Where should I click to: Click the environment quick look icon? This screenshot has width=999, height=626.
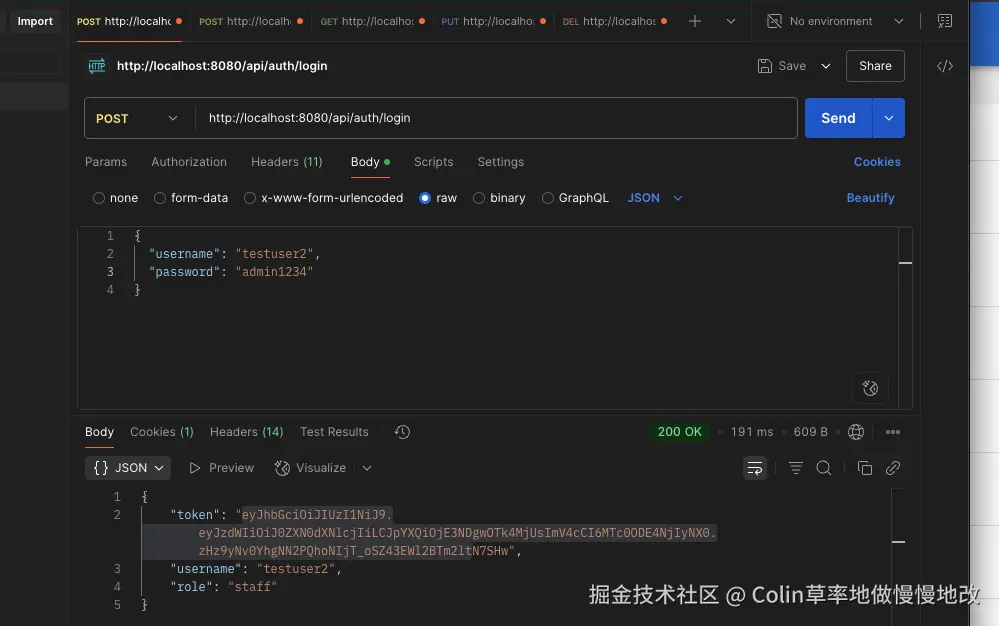[x=944, y=21]
